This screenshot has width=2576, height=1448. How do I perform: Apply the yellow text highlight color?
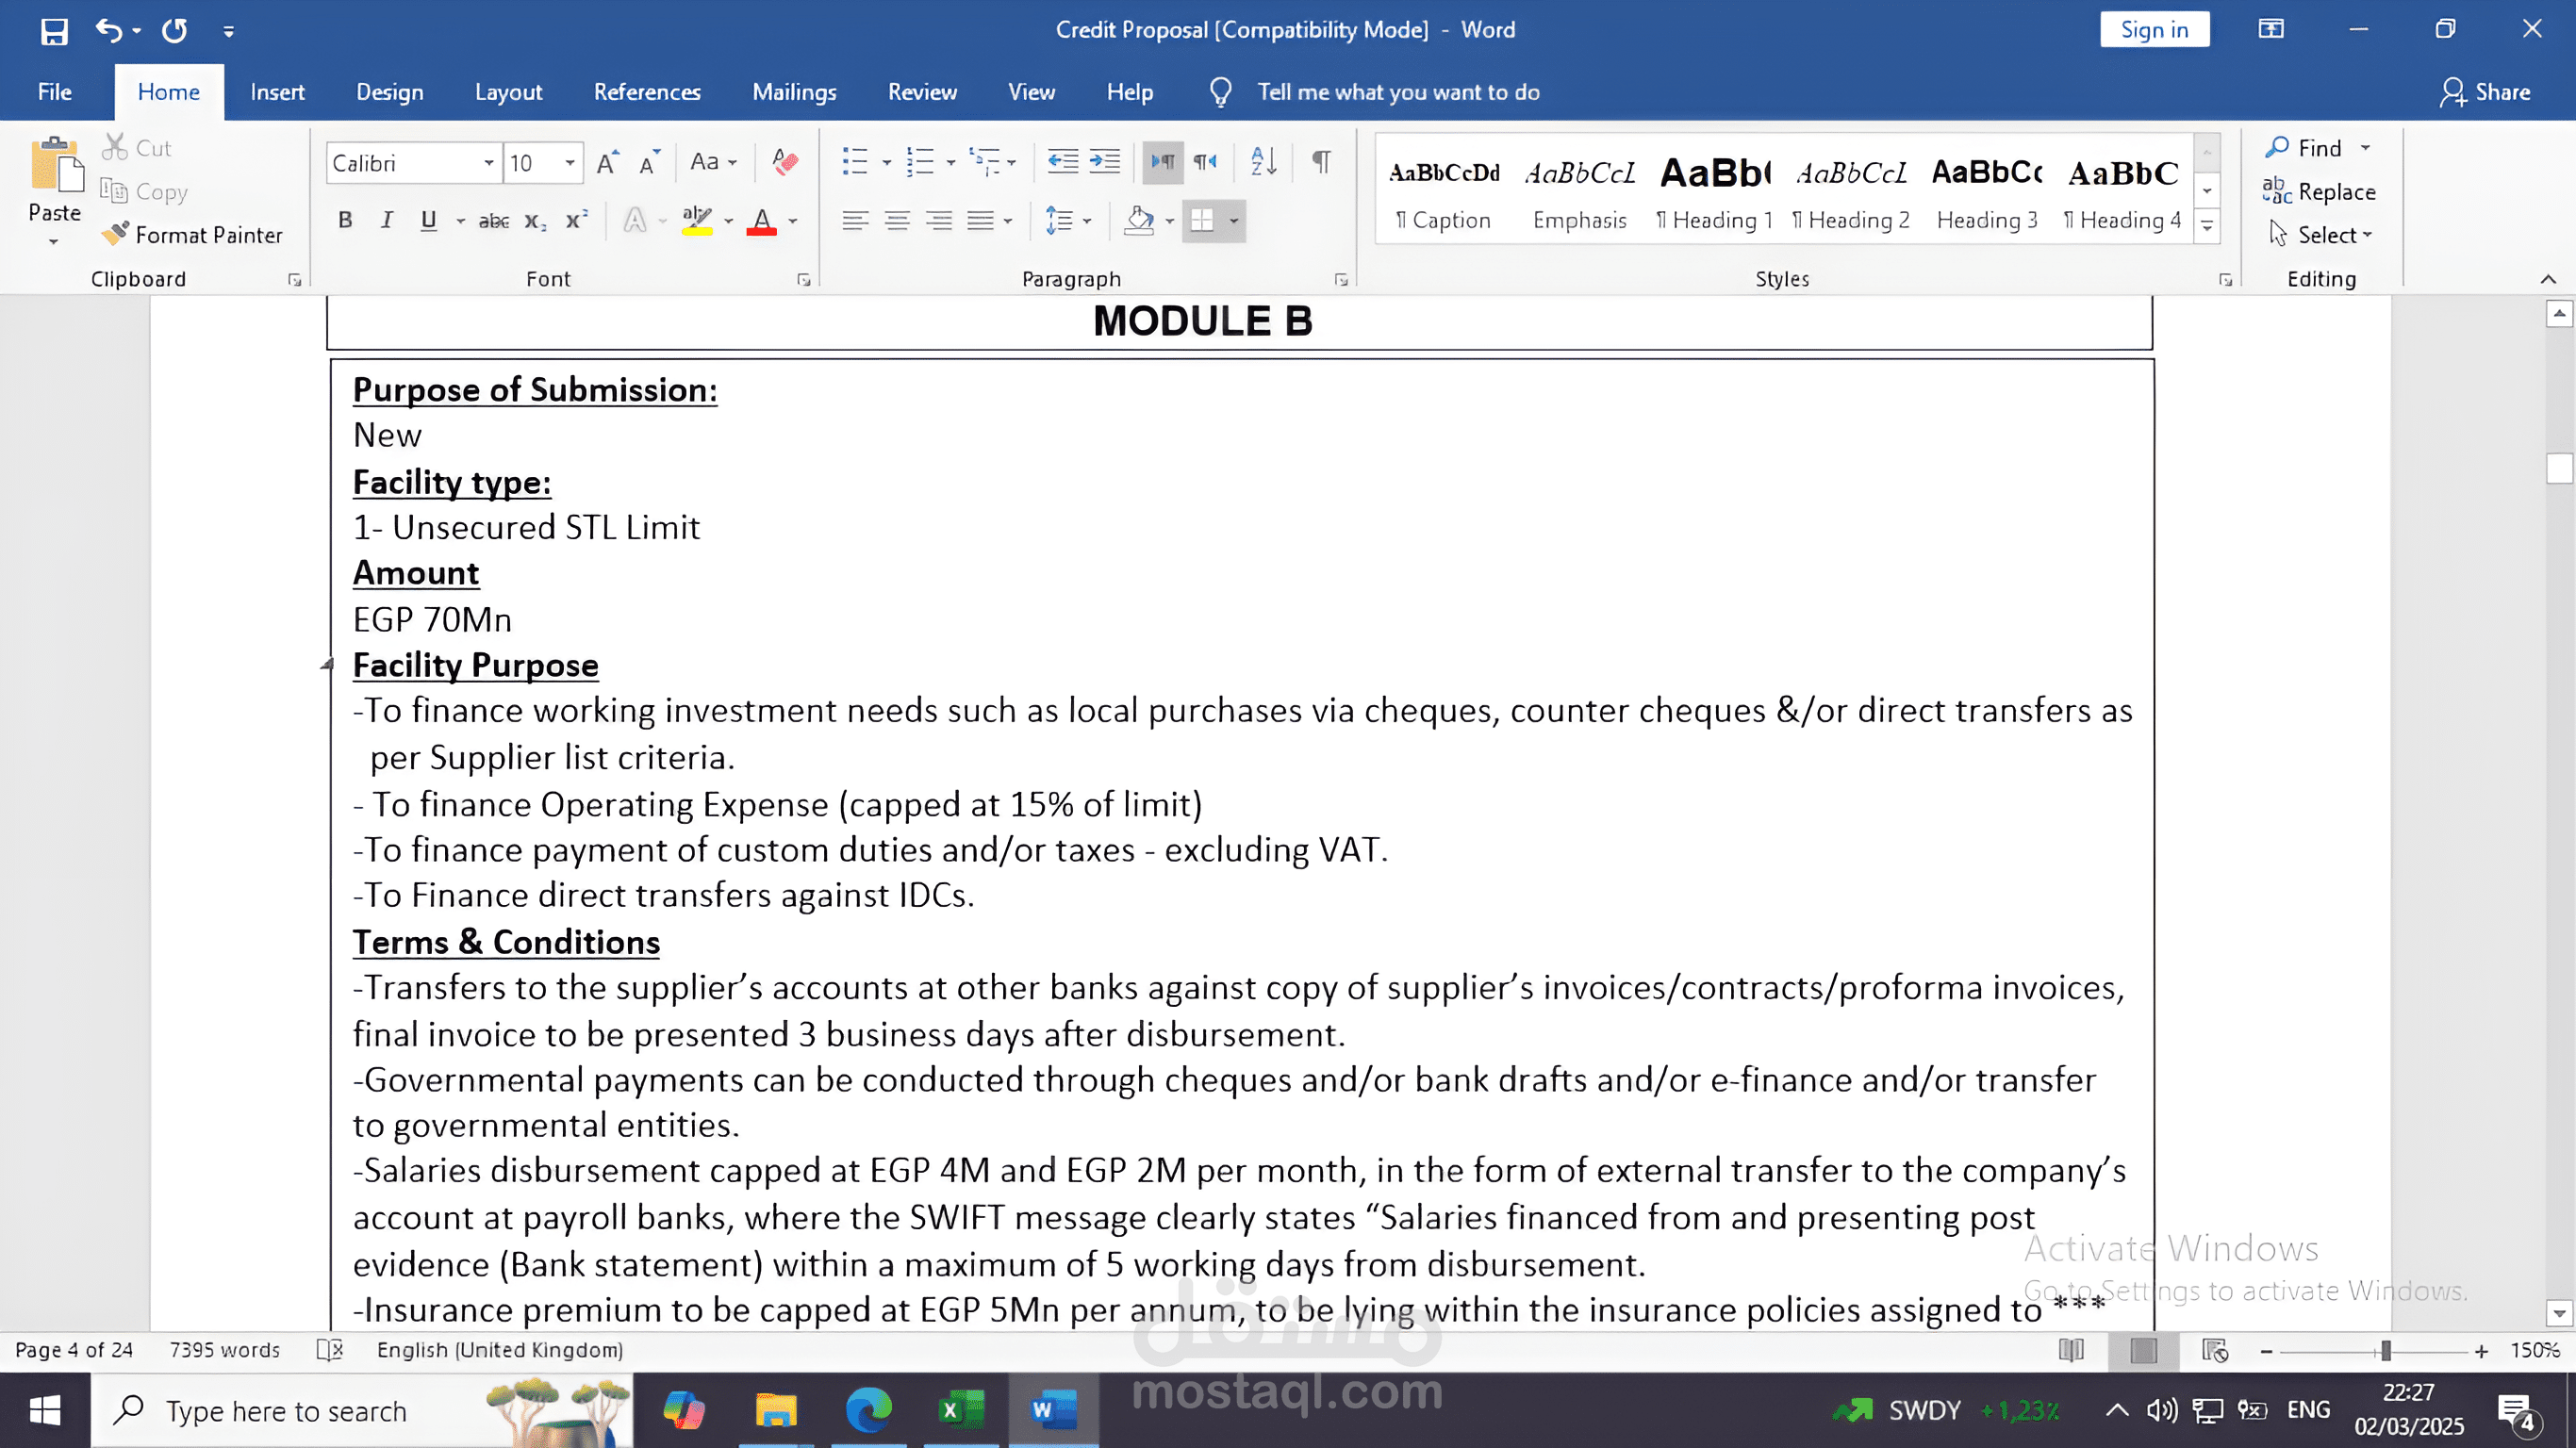[x=697, y=221]
